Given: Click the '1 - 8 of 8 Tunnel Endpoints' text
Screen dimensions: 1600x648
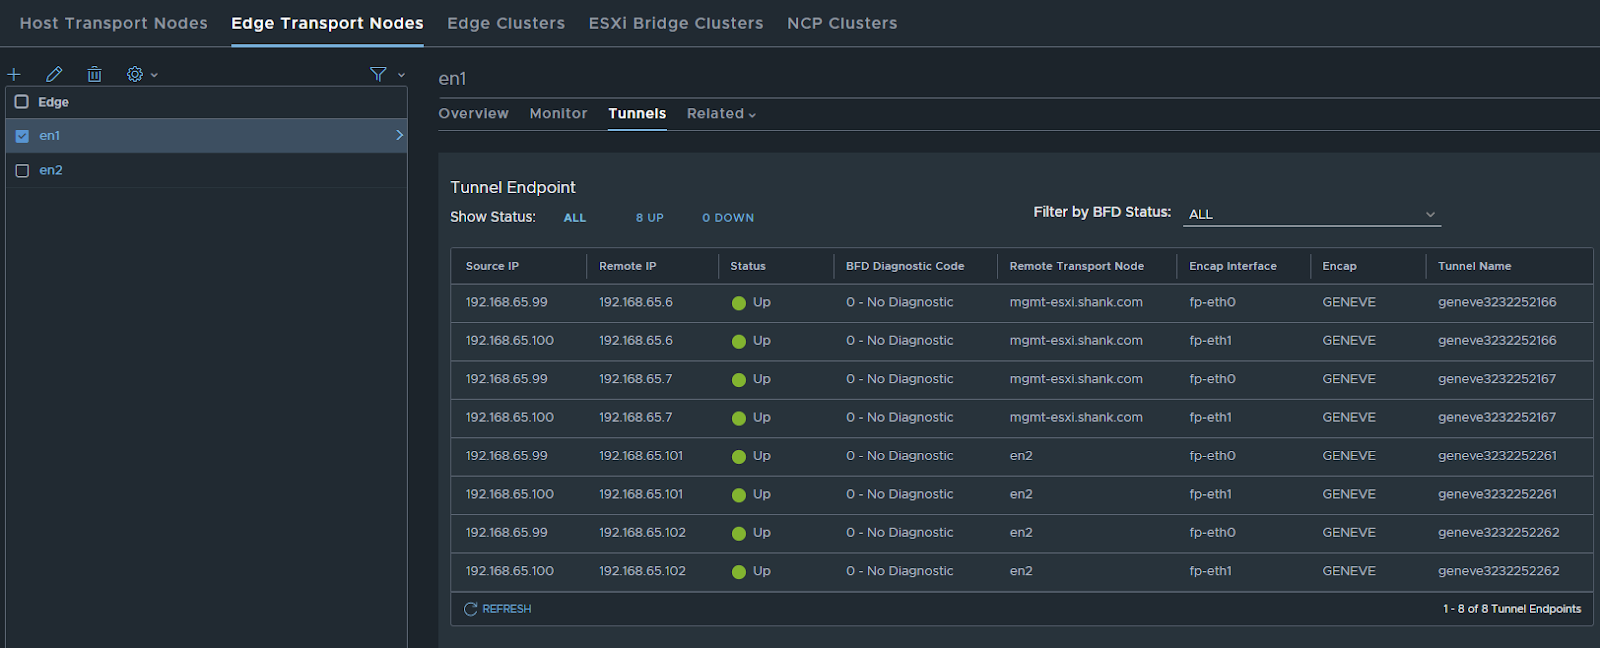Looking at the screenshot, I should tap(1512, 609).
